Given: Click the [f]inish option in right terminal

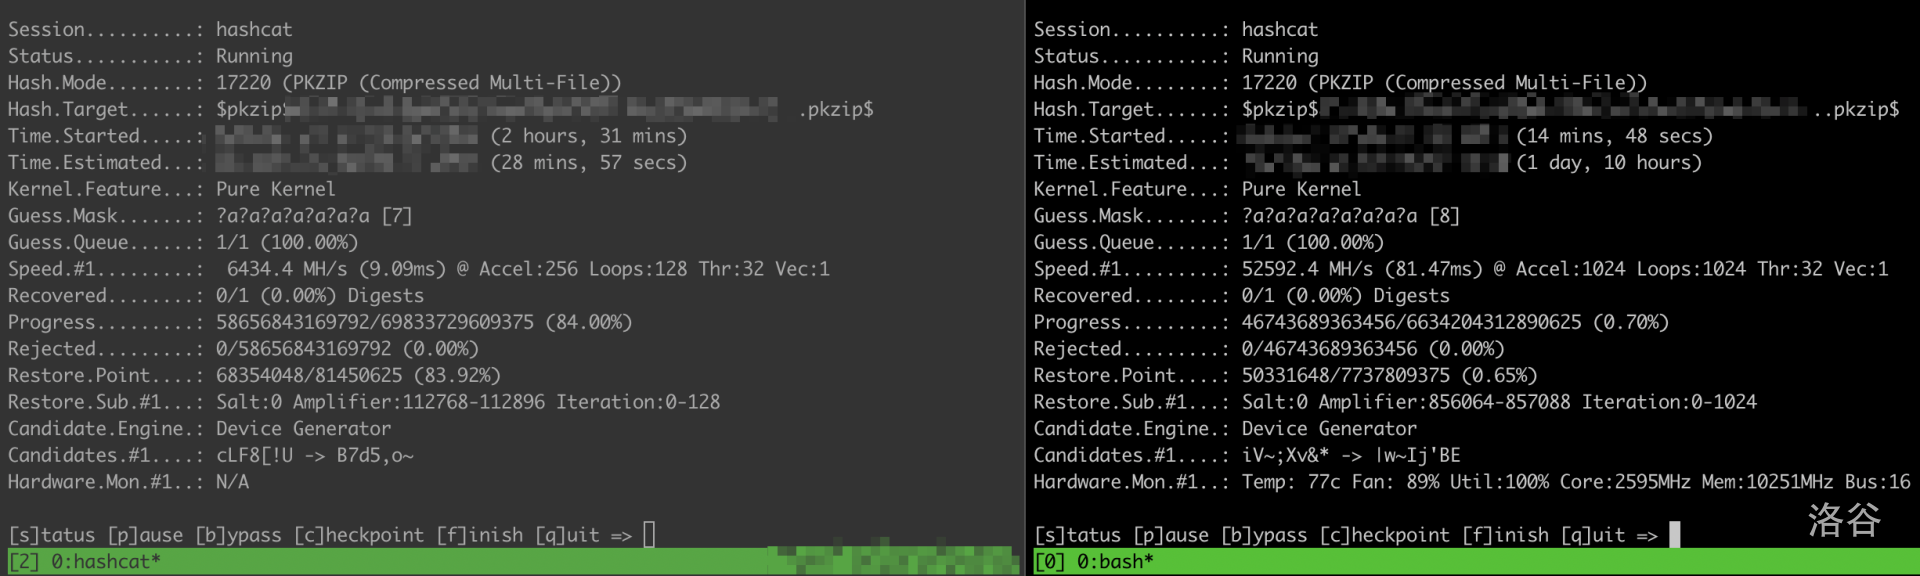Looking at the screenshot, I should click(x=1506, y=535).
